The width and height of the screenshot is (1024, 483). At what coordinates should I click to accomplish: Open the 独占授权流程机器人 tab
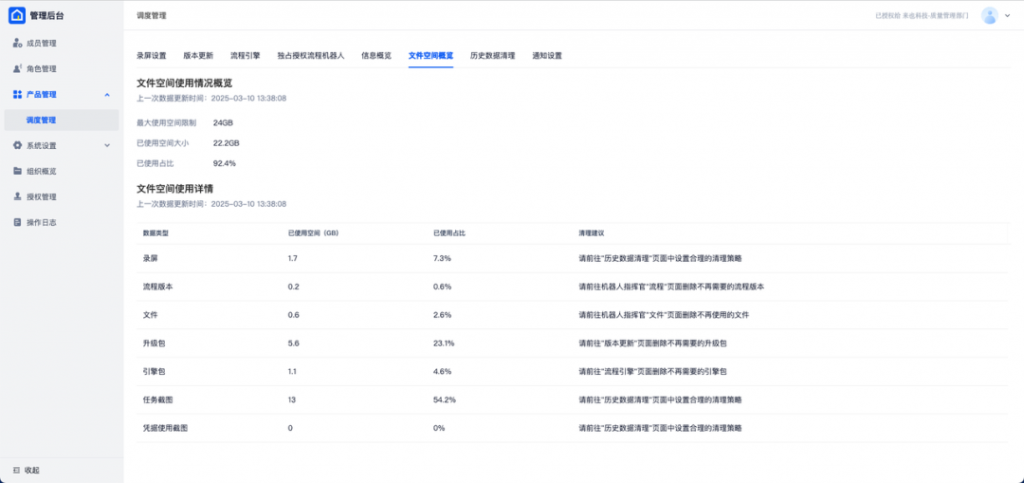[x=310, y=55]
